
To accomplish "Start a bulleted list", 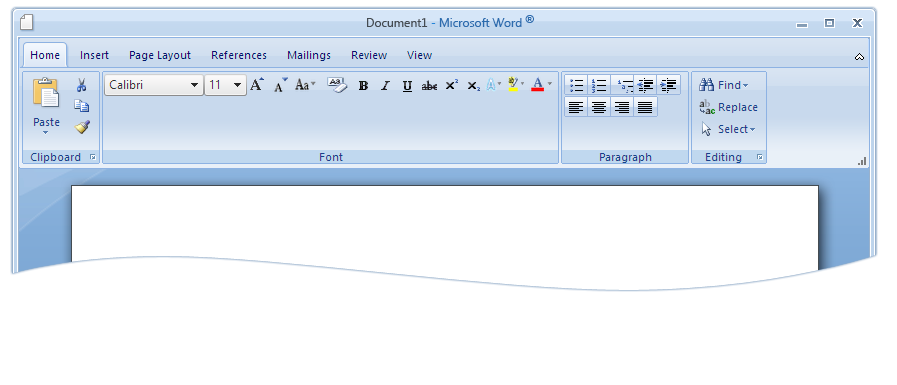I will click(577, 85).
